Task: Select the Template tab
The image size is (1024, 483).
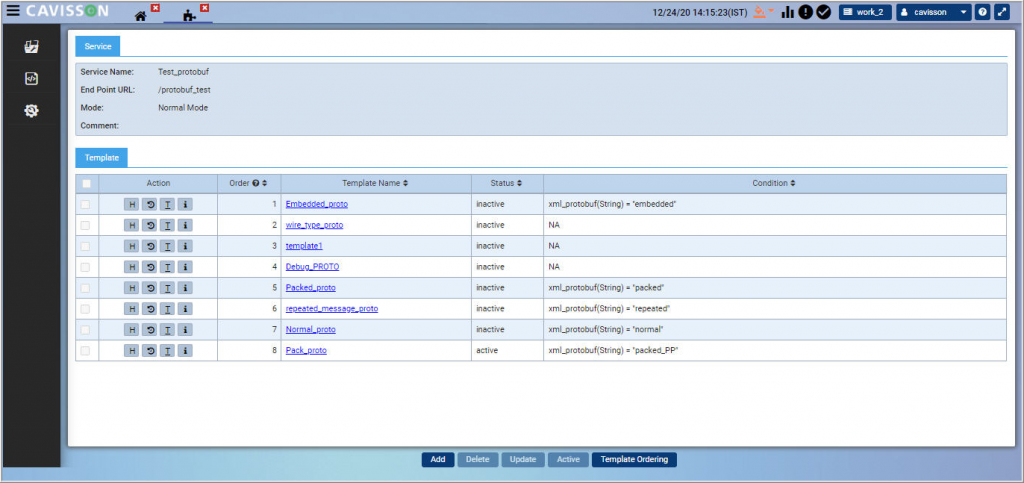Action: click(x=101, y=158)
